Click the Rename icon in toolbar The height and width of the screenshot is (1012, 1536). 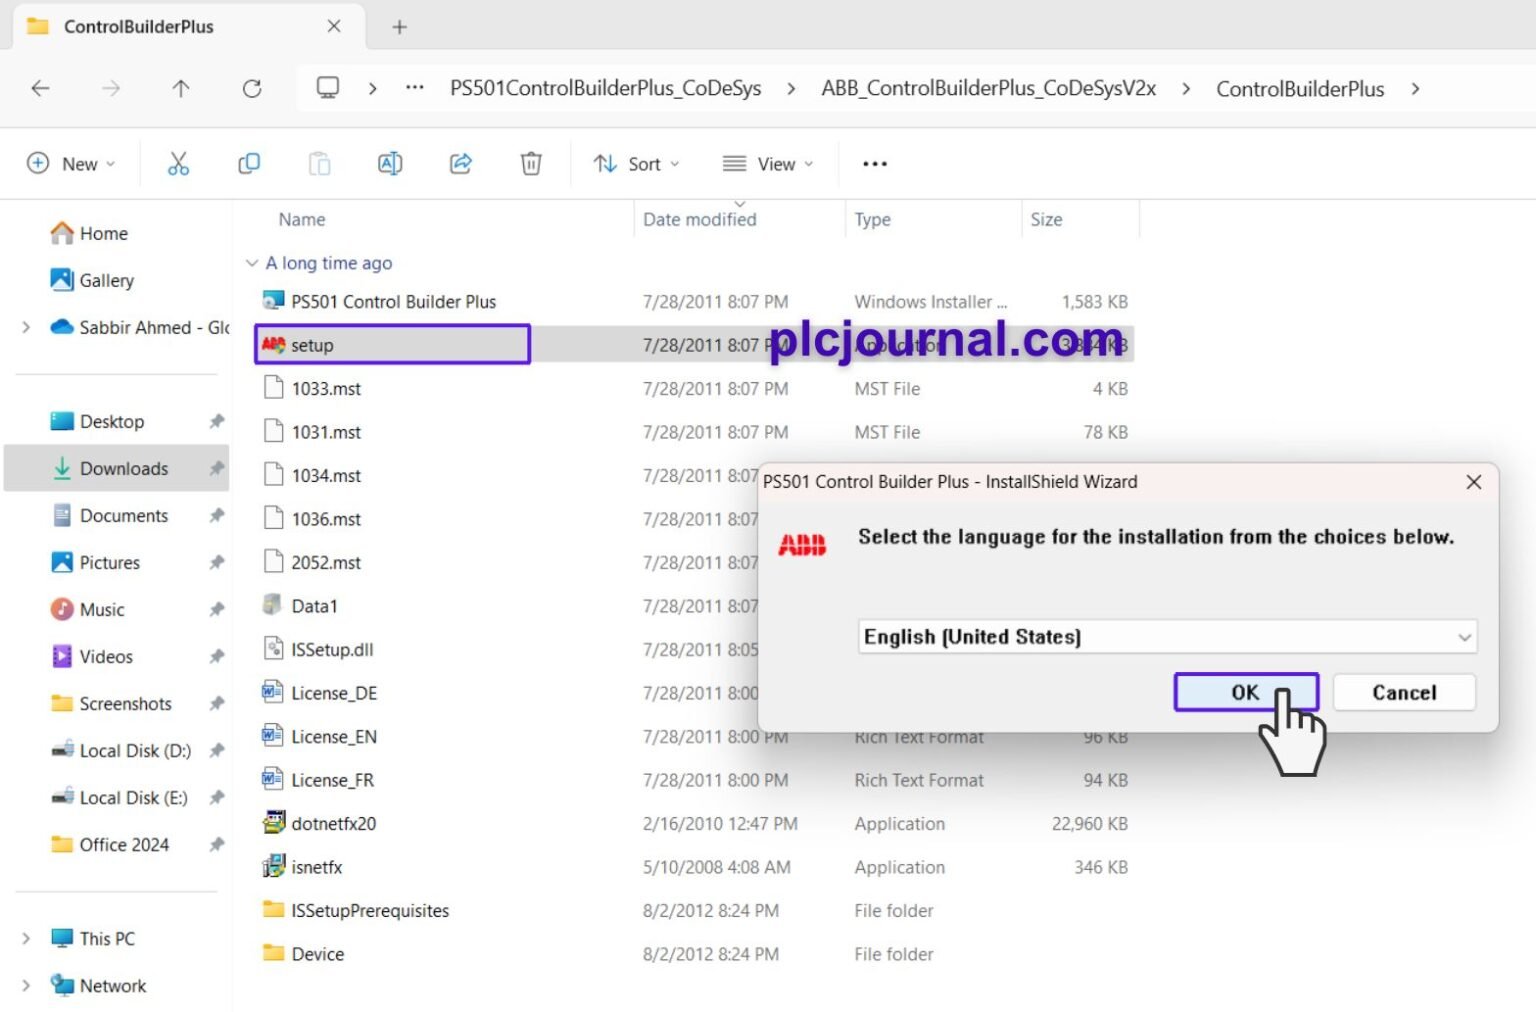[390, 164]
